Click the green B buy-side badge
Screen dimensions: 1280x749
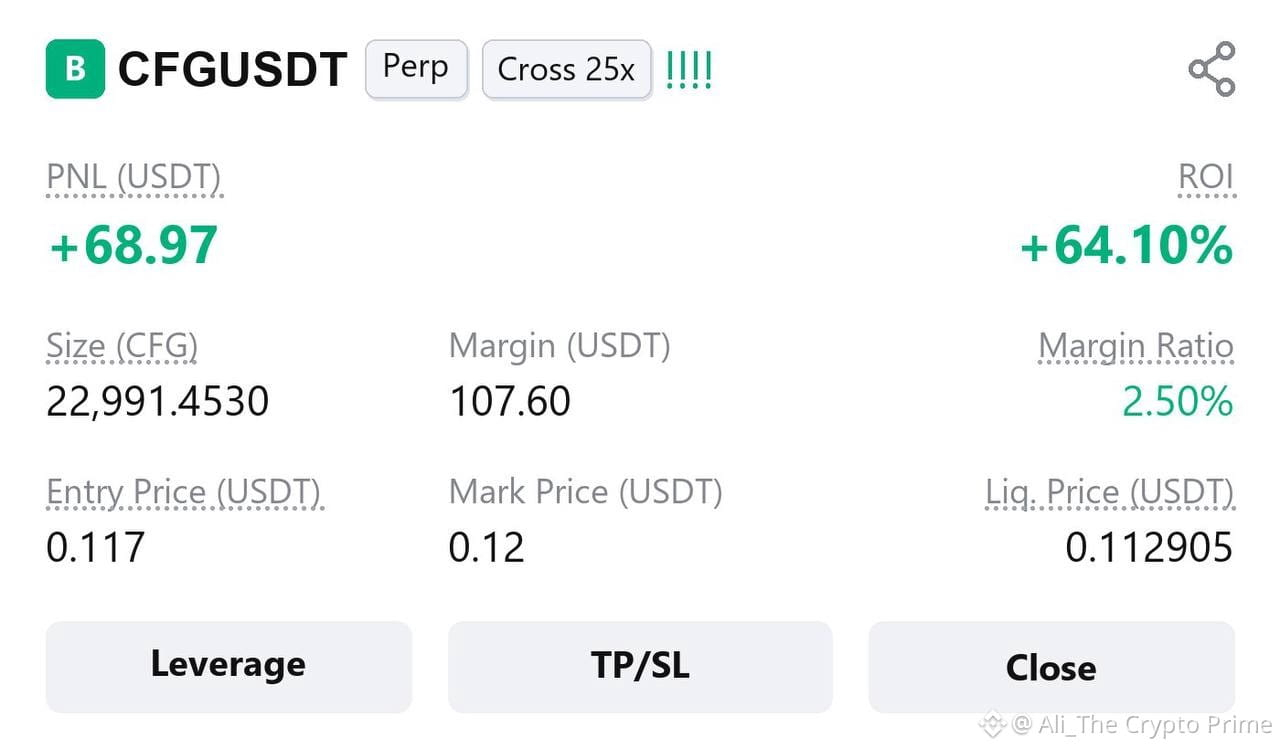(75, 69)
